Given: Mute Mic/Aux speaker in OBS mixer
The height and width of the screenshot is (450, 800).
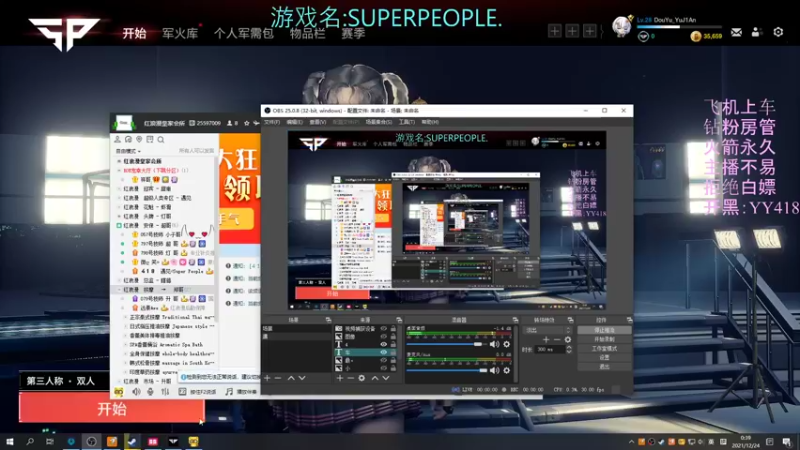Looking at the screenshot, I should 494,370.
